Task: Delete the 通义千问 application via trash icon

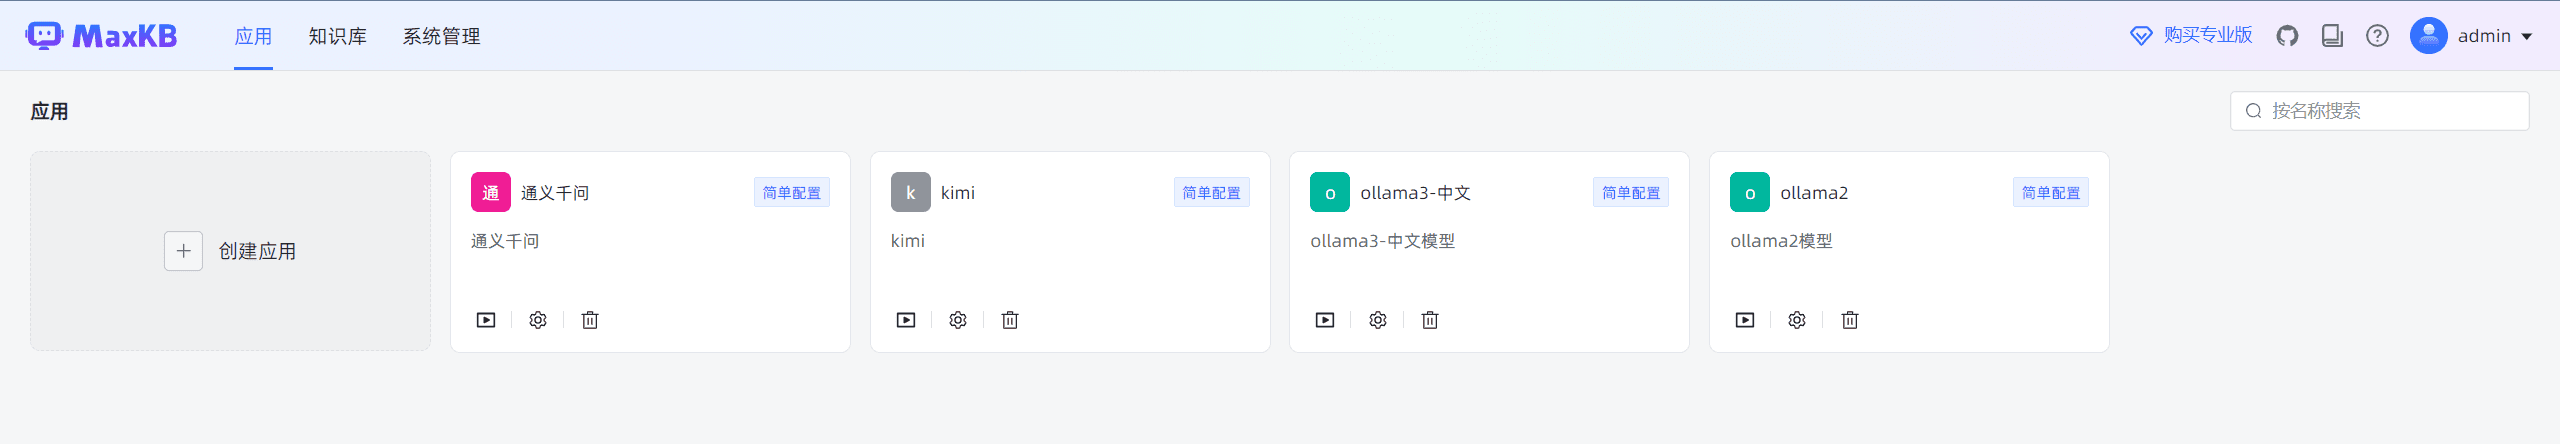Action: point(590,320)
